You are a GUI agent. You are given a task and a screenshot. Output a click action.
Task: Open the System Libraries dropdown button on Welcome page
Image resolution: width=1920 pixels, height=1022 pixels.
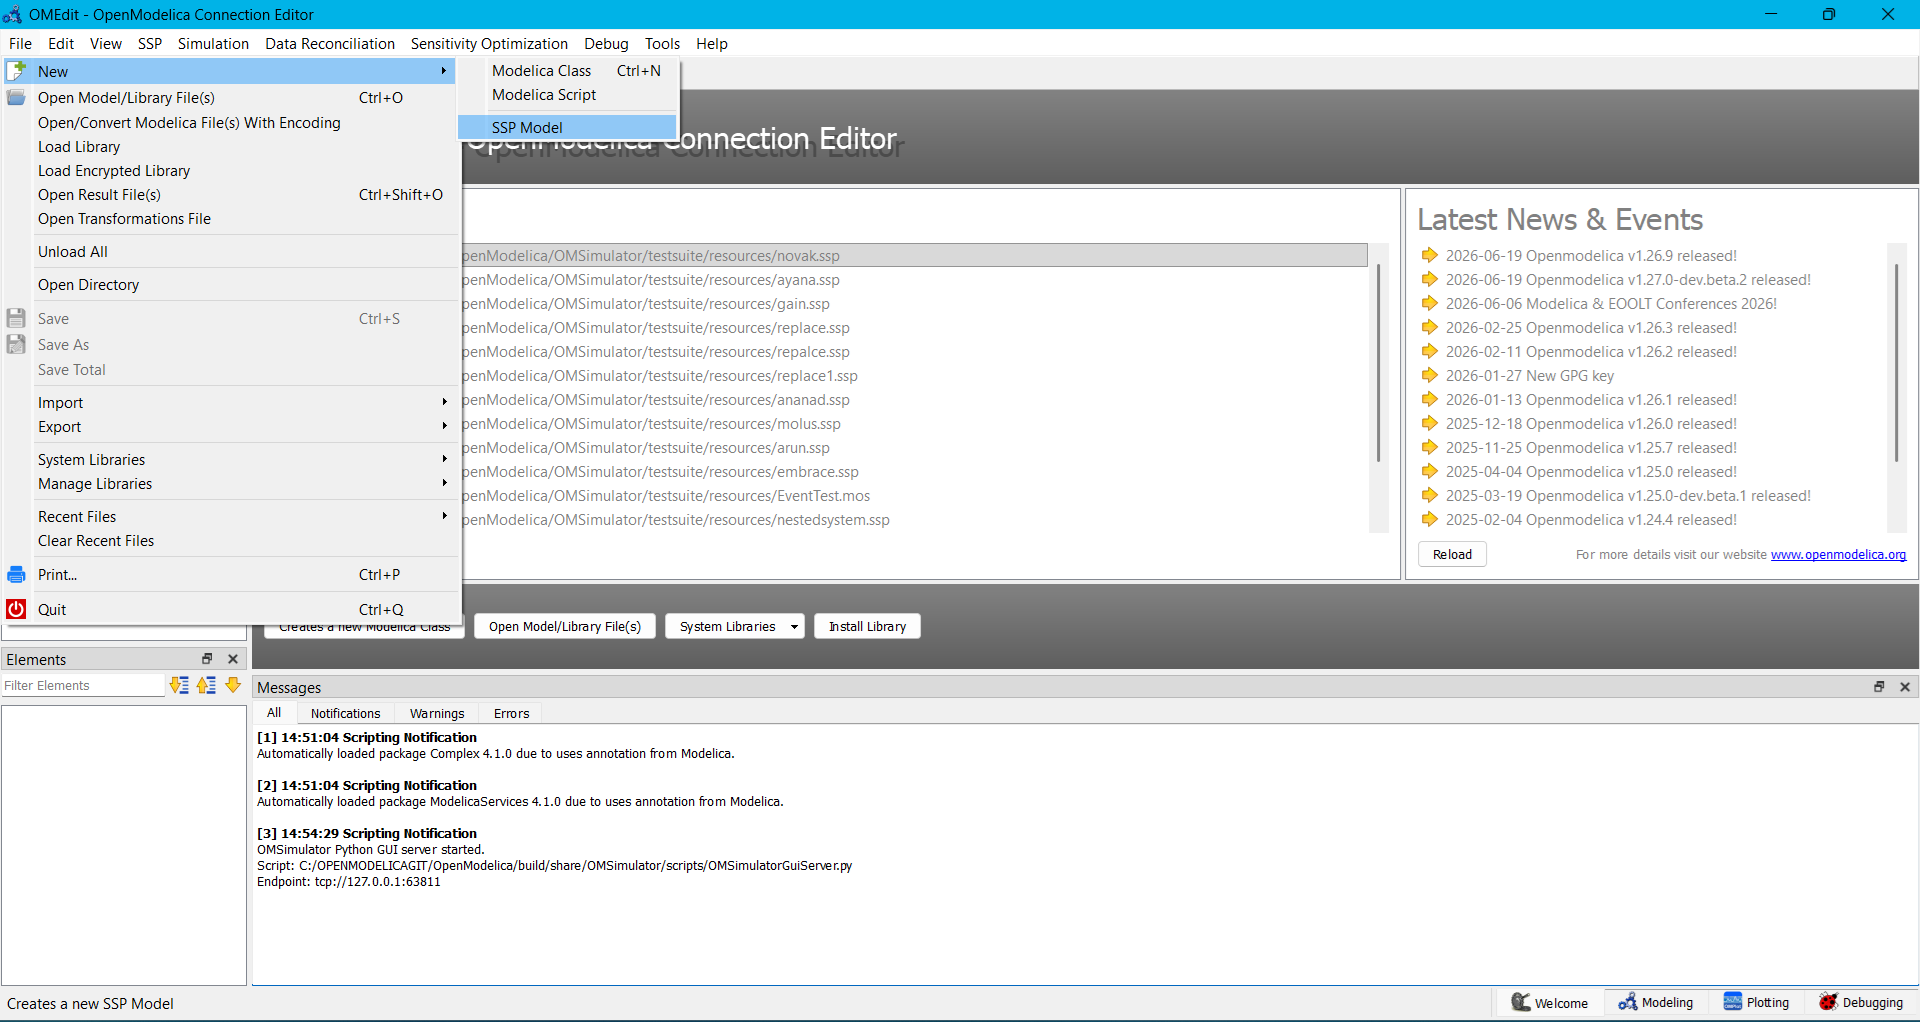point(735,626)
